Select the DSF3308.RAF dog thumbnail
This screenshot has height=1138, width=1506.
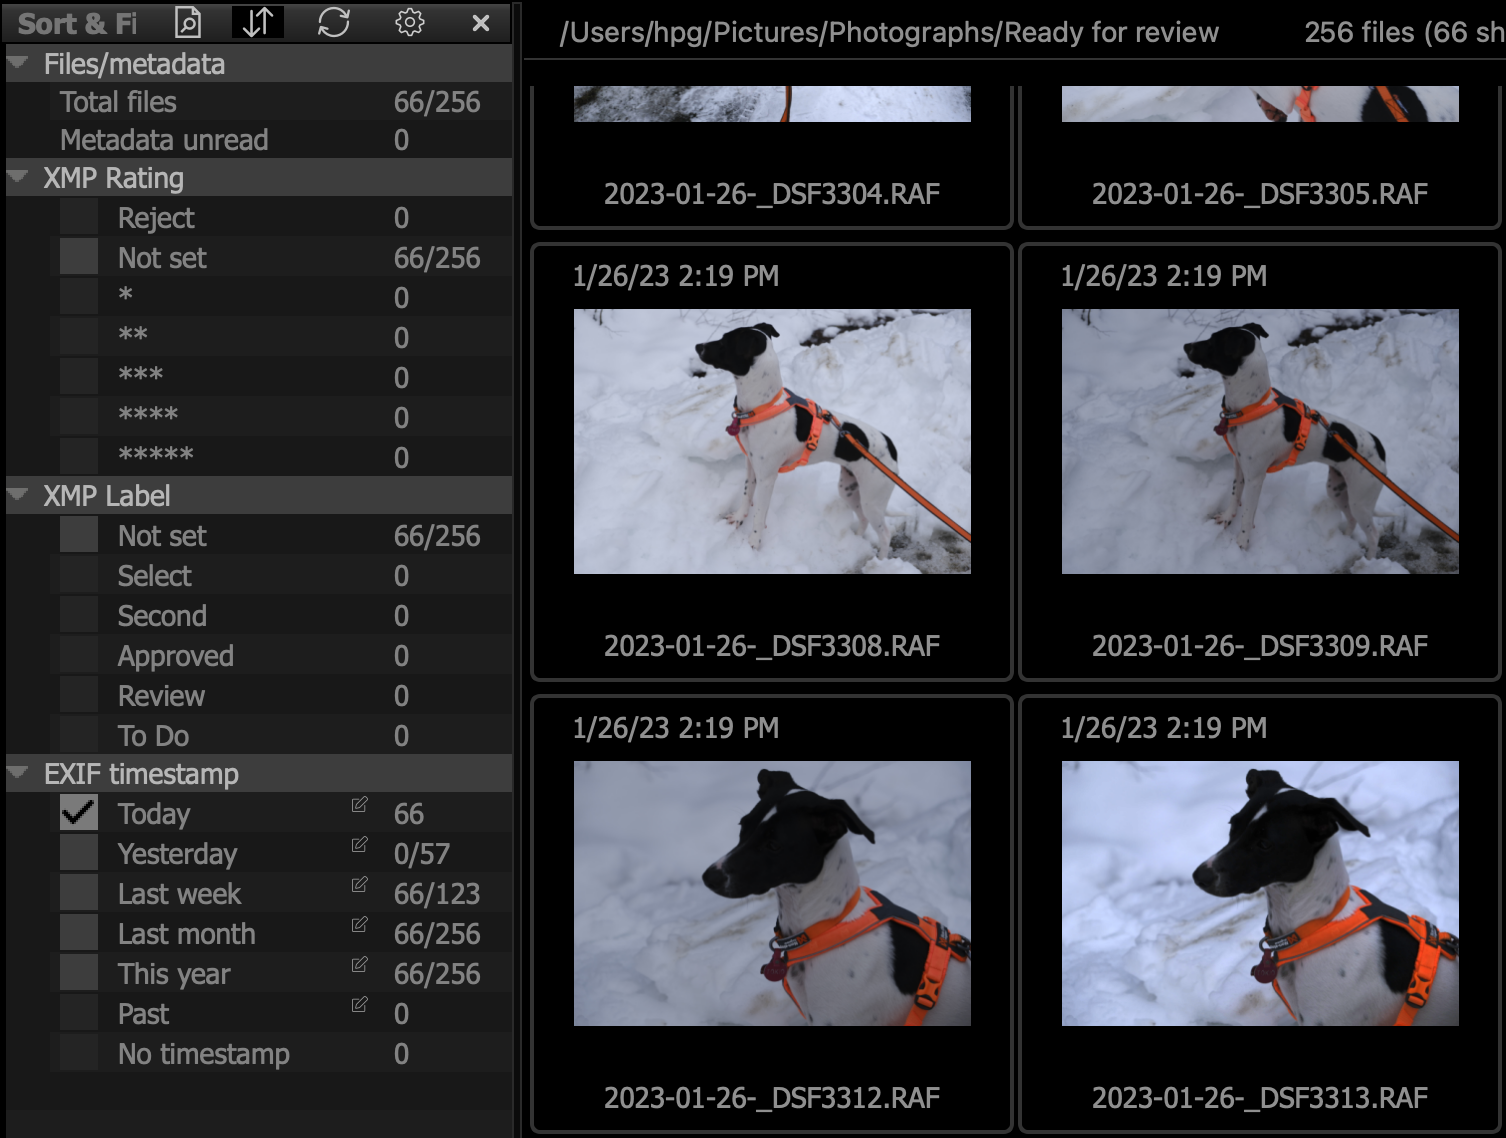click(x=771, y=441)
